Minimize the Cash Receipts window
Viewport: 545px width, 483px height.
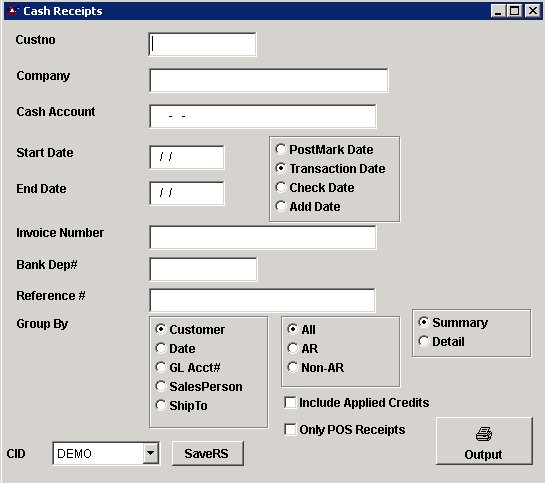(498, 11)
